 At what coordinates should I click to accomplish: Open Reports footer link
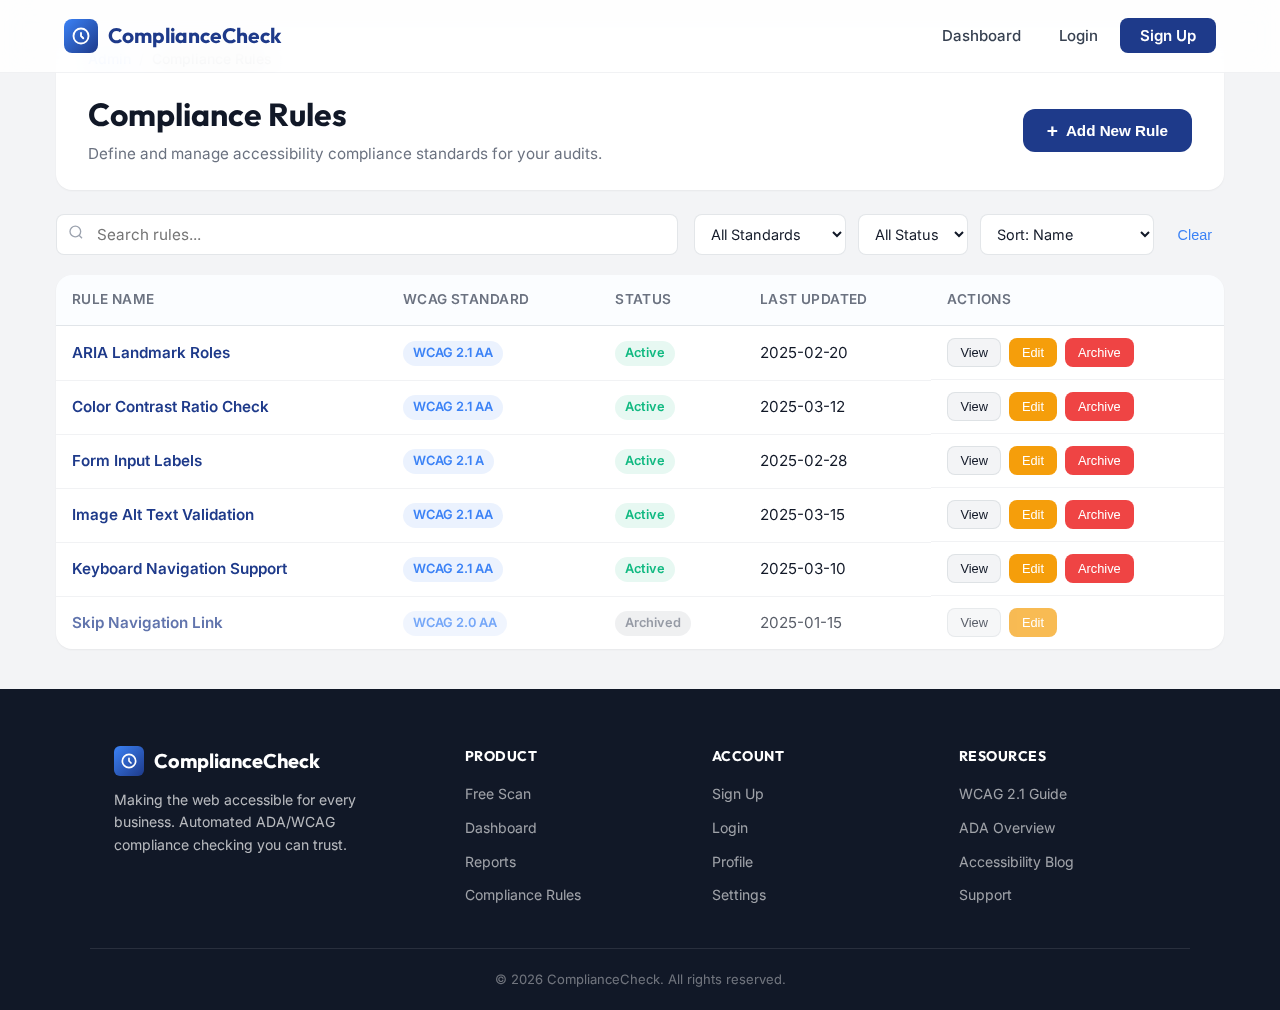[x=490, y=862]
